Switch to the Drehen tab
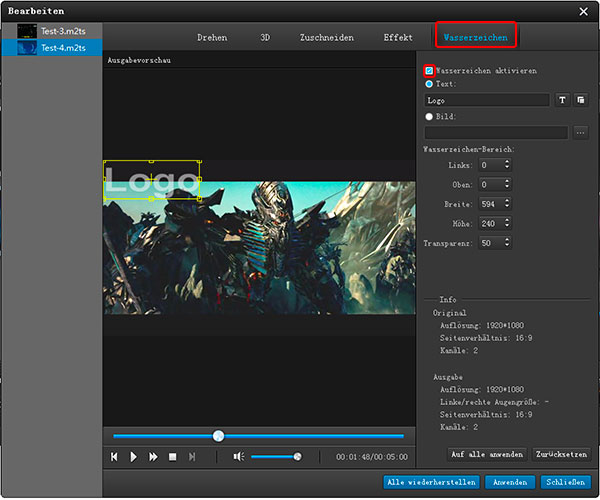Viewport: 600px width, 500px height. [212, 37]
